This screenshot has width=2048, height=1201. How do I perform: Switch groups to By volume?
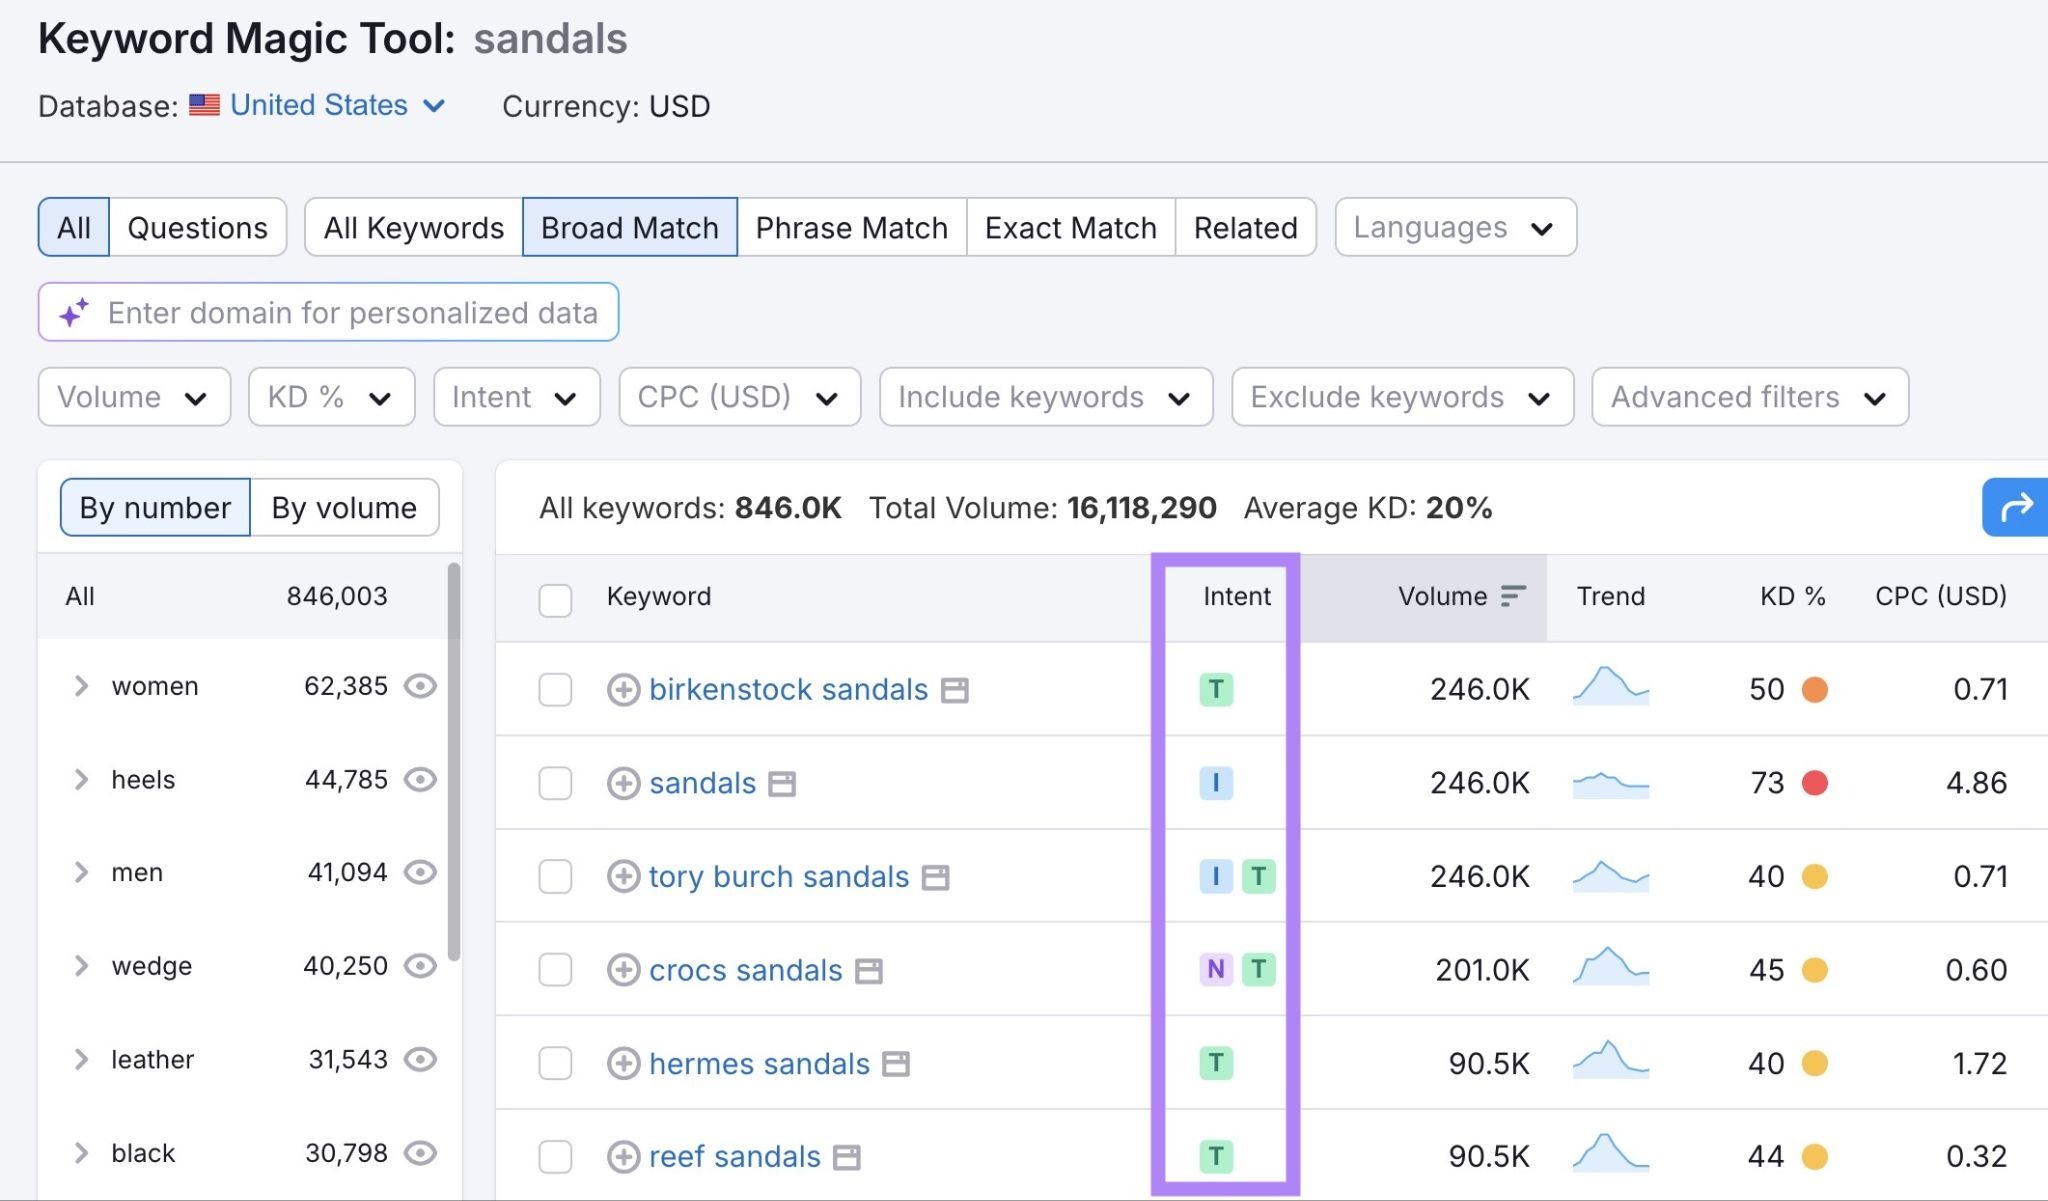coord(344,508)
